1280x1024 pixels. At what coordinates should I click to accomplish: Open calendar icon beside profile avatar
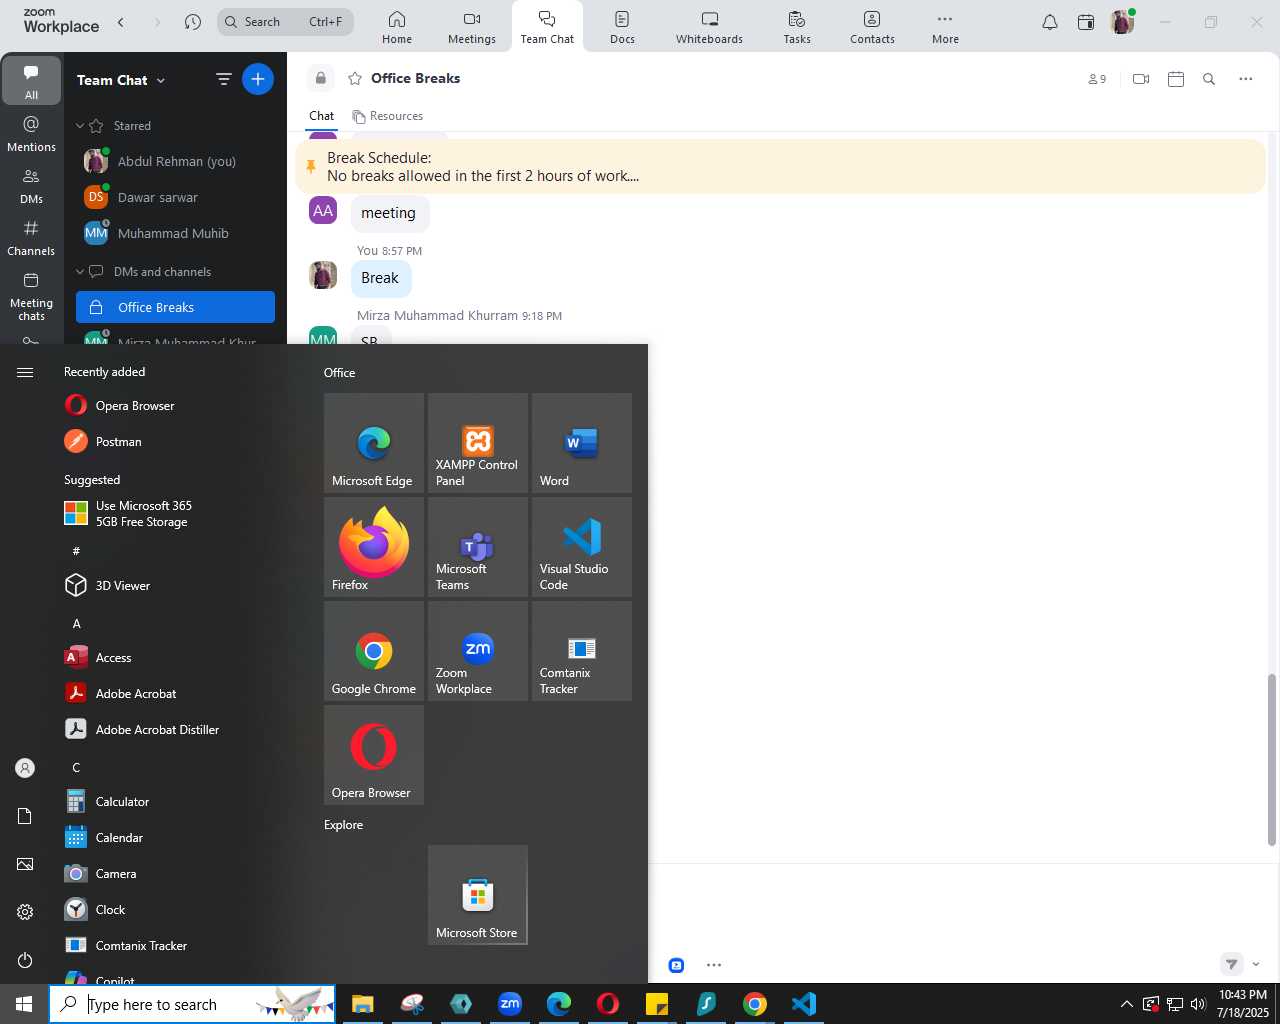pos(1086,22)
